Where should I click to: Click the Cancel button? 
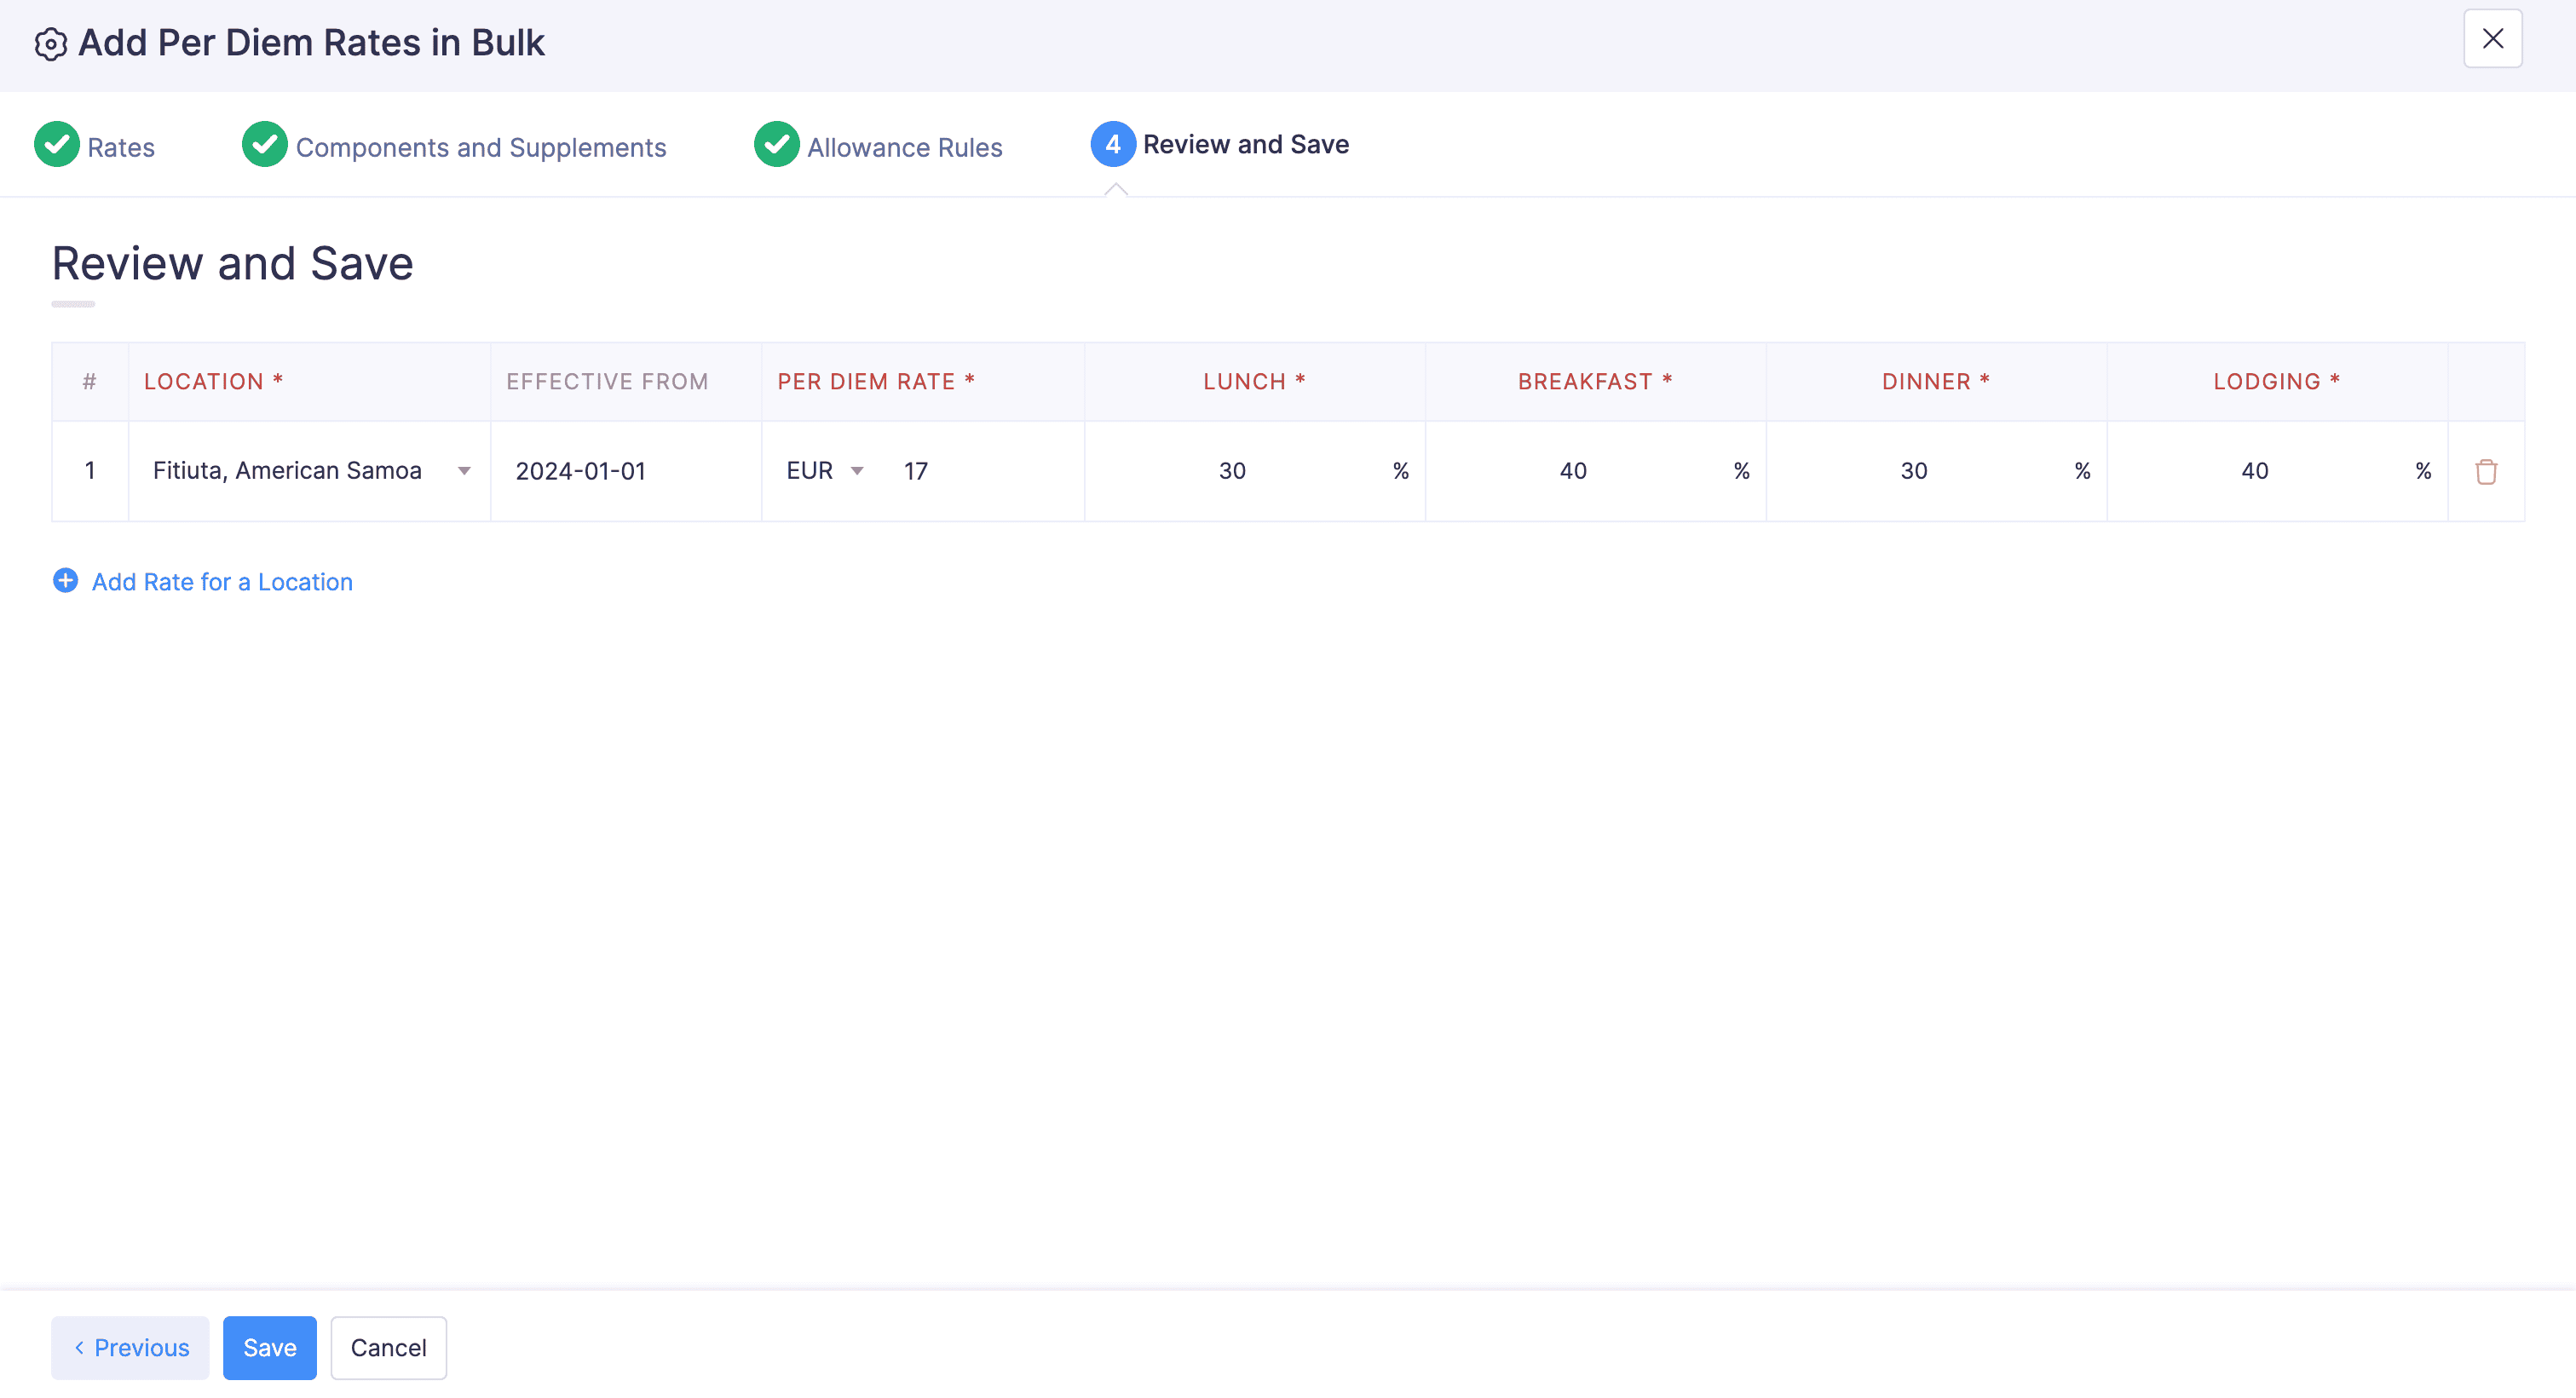click(388, 1347)
